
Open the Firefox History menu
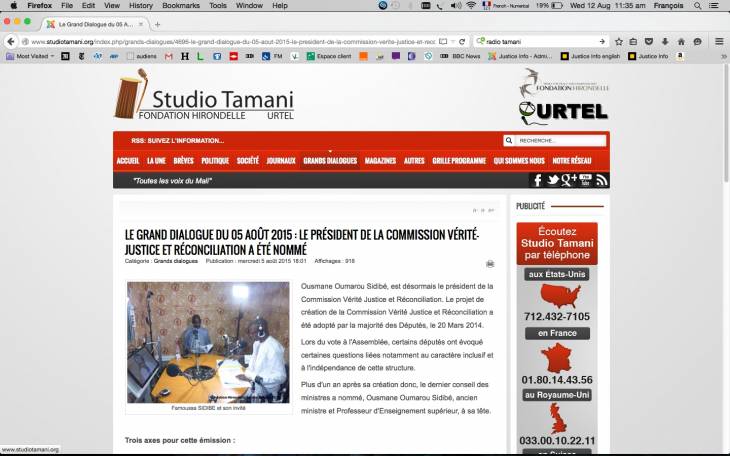[141, 6]
